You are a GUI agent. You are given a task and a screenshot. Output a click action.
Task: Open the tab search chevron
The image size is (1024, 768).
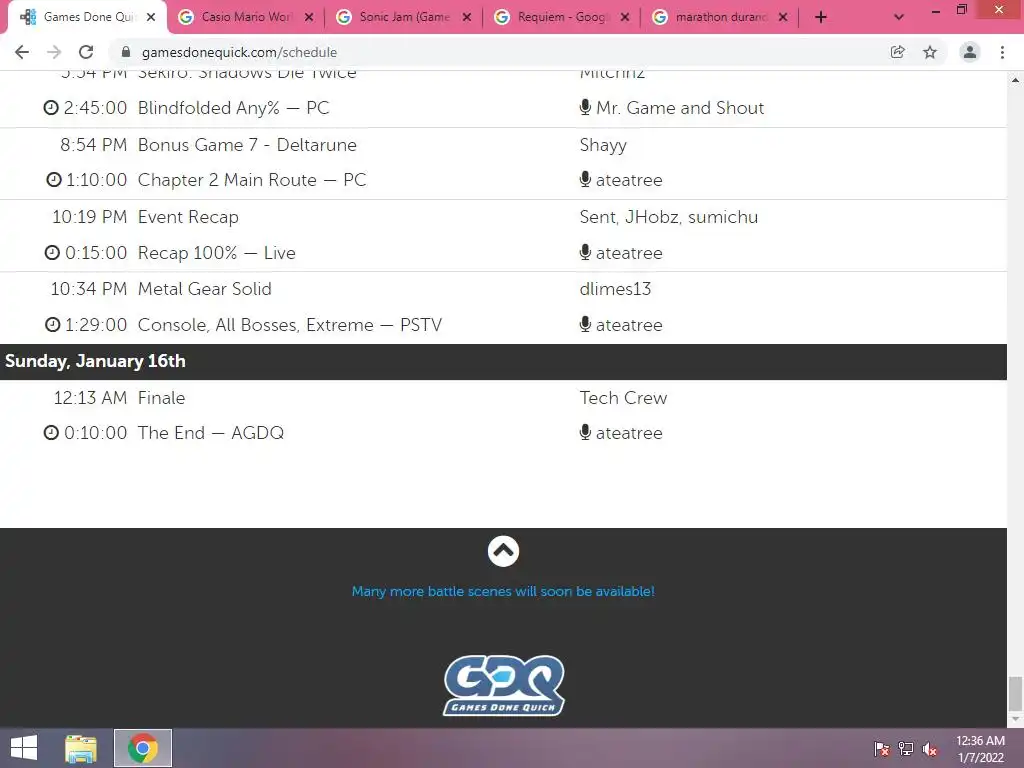[899, 17]
